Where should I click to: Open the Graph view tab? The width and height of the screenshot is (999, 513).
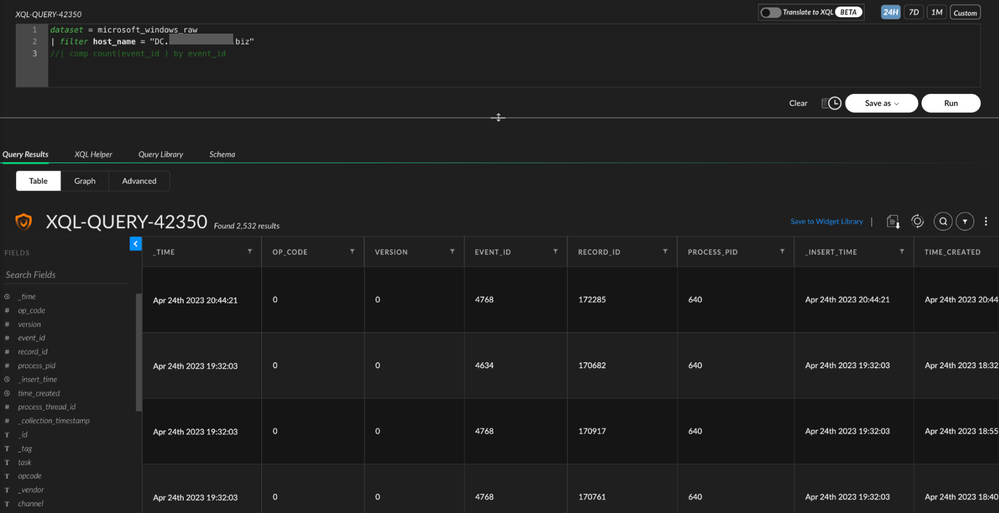coord(85,181)
